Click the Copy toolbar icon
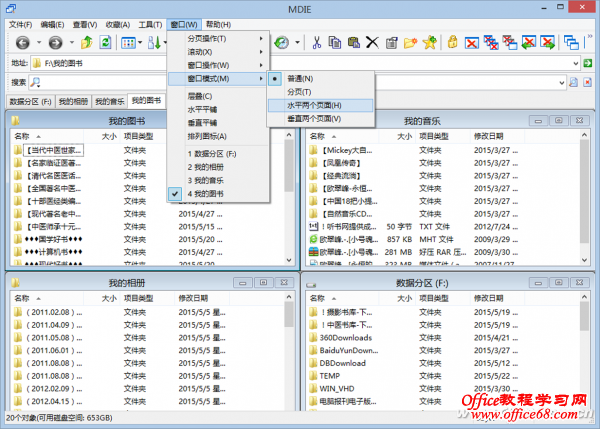The width and height of the screenshot is (600, 429). [335, 42]
